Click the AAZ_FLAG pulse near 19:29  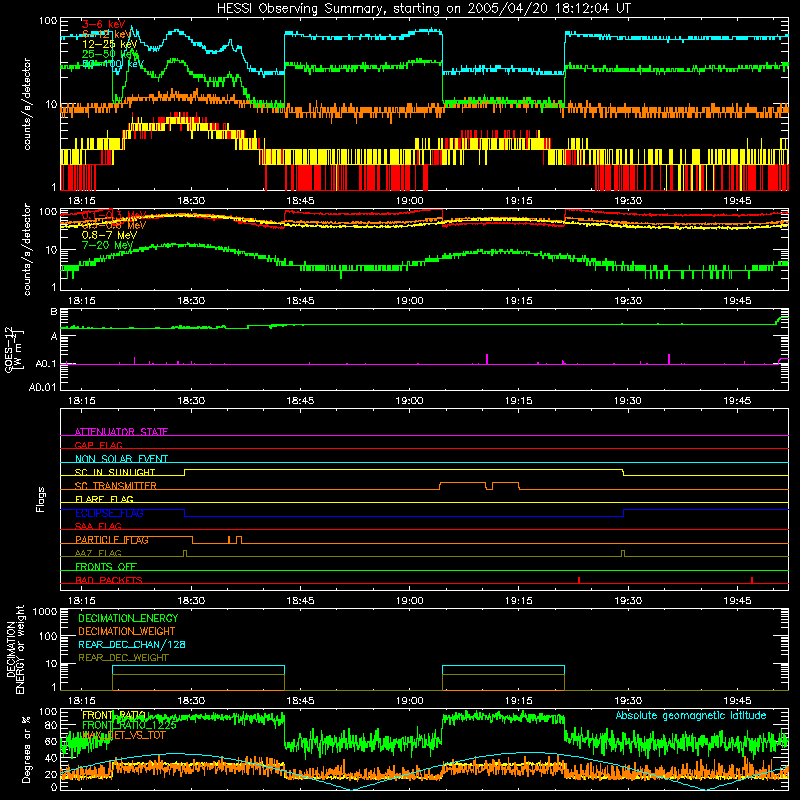(623, 554)
